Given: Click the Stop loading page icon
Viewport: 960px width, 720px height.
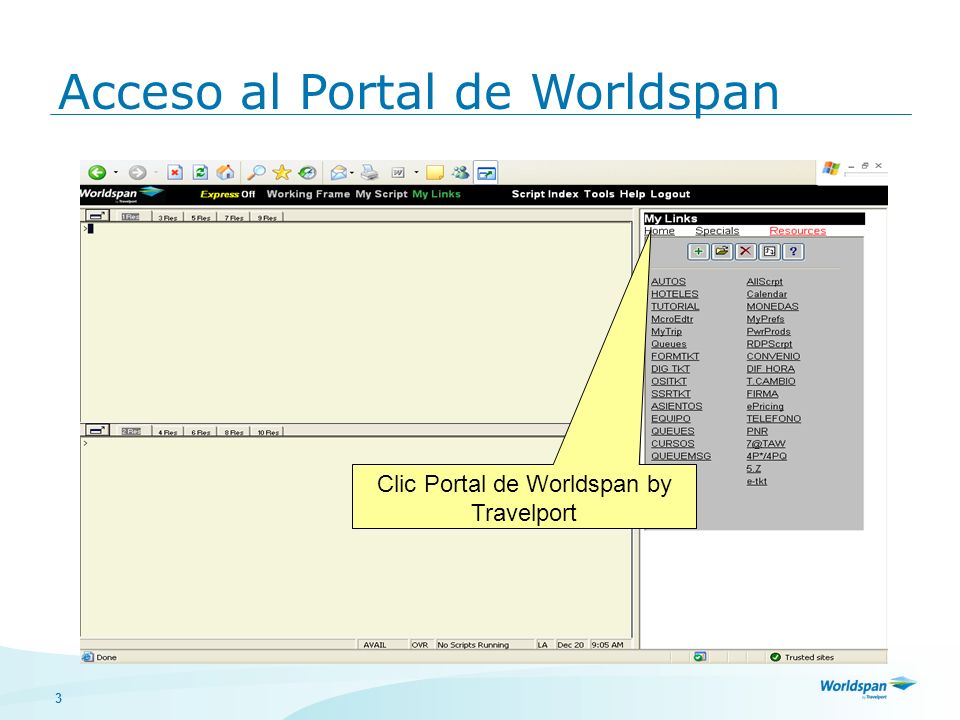Looking at the screenshot, I should pos(175,173).
